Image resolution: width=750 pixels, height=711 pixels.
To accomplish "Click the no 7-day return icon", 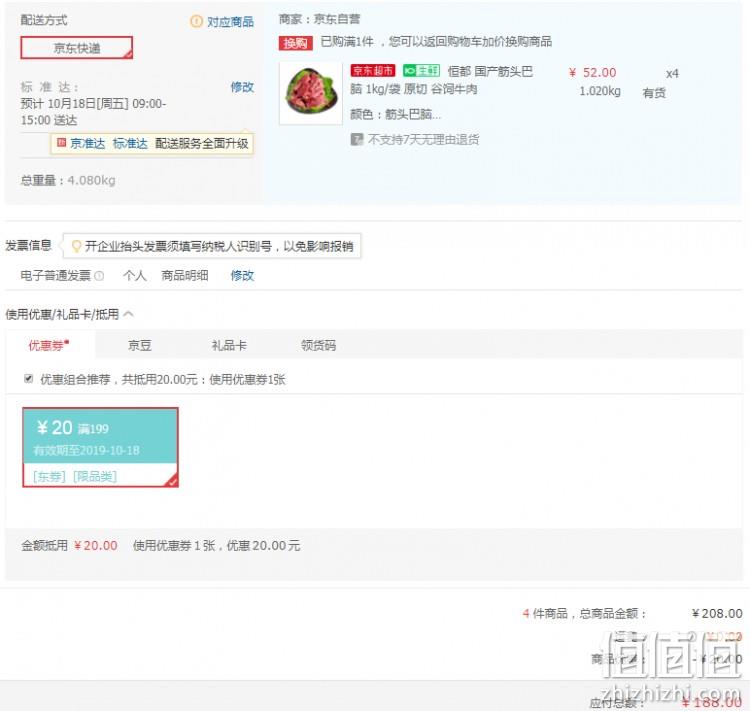I will 357,139.
